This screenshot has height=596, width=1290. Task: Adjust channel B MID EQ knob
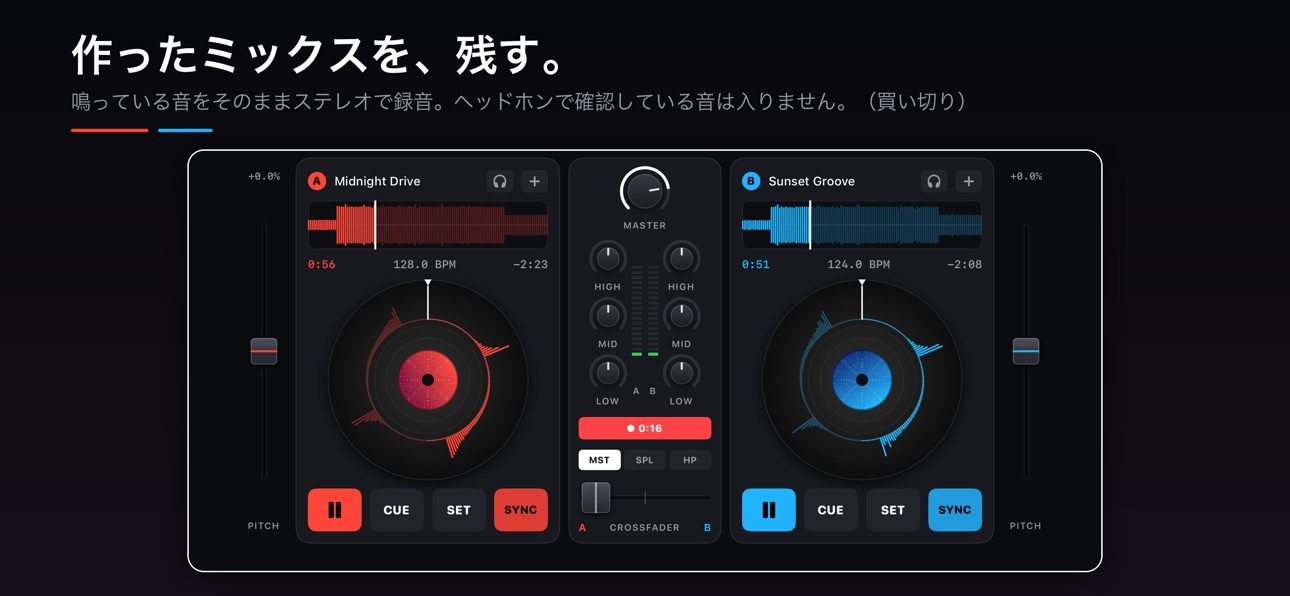(681, 316)
